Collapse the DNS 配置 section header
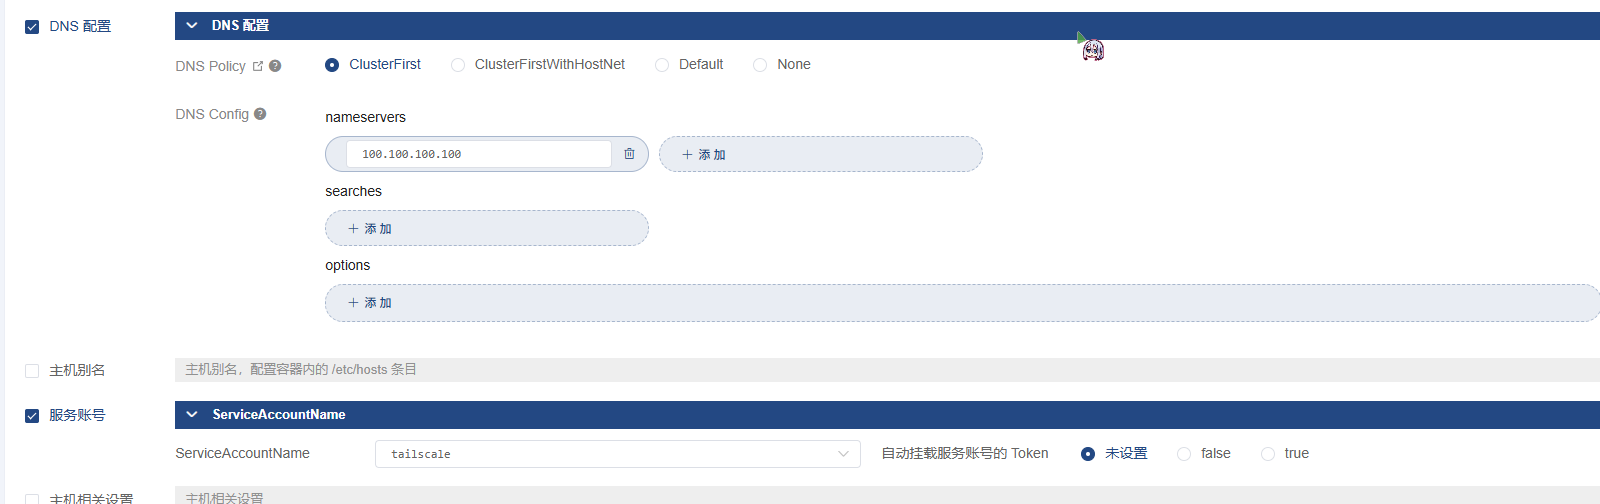The height and width of the screenshot is (504, 1600). pos(887,26)
